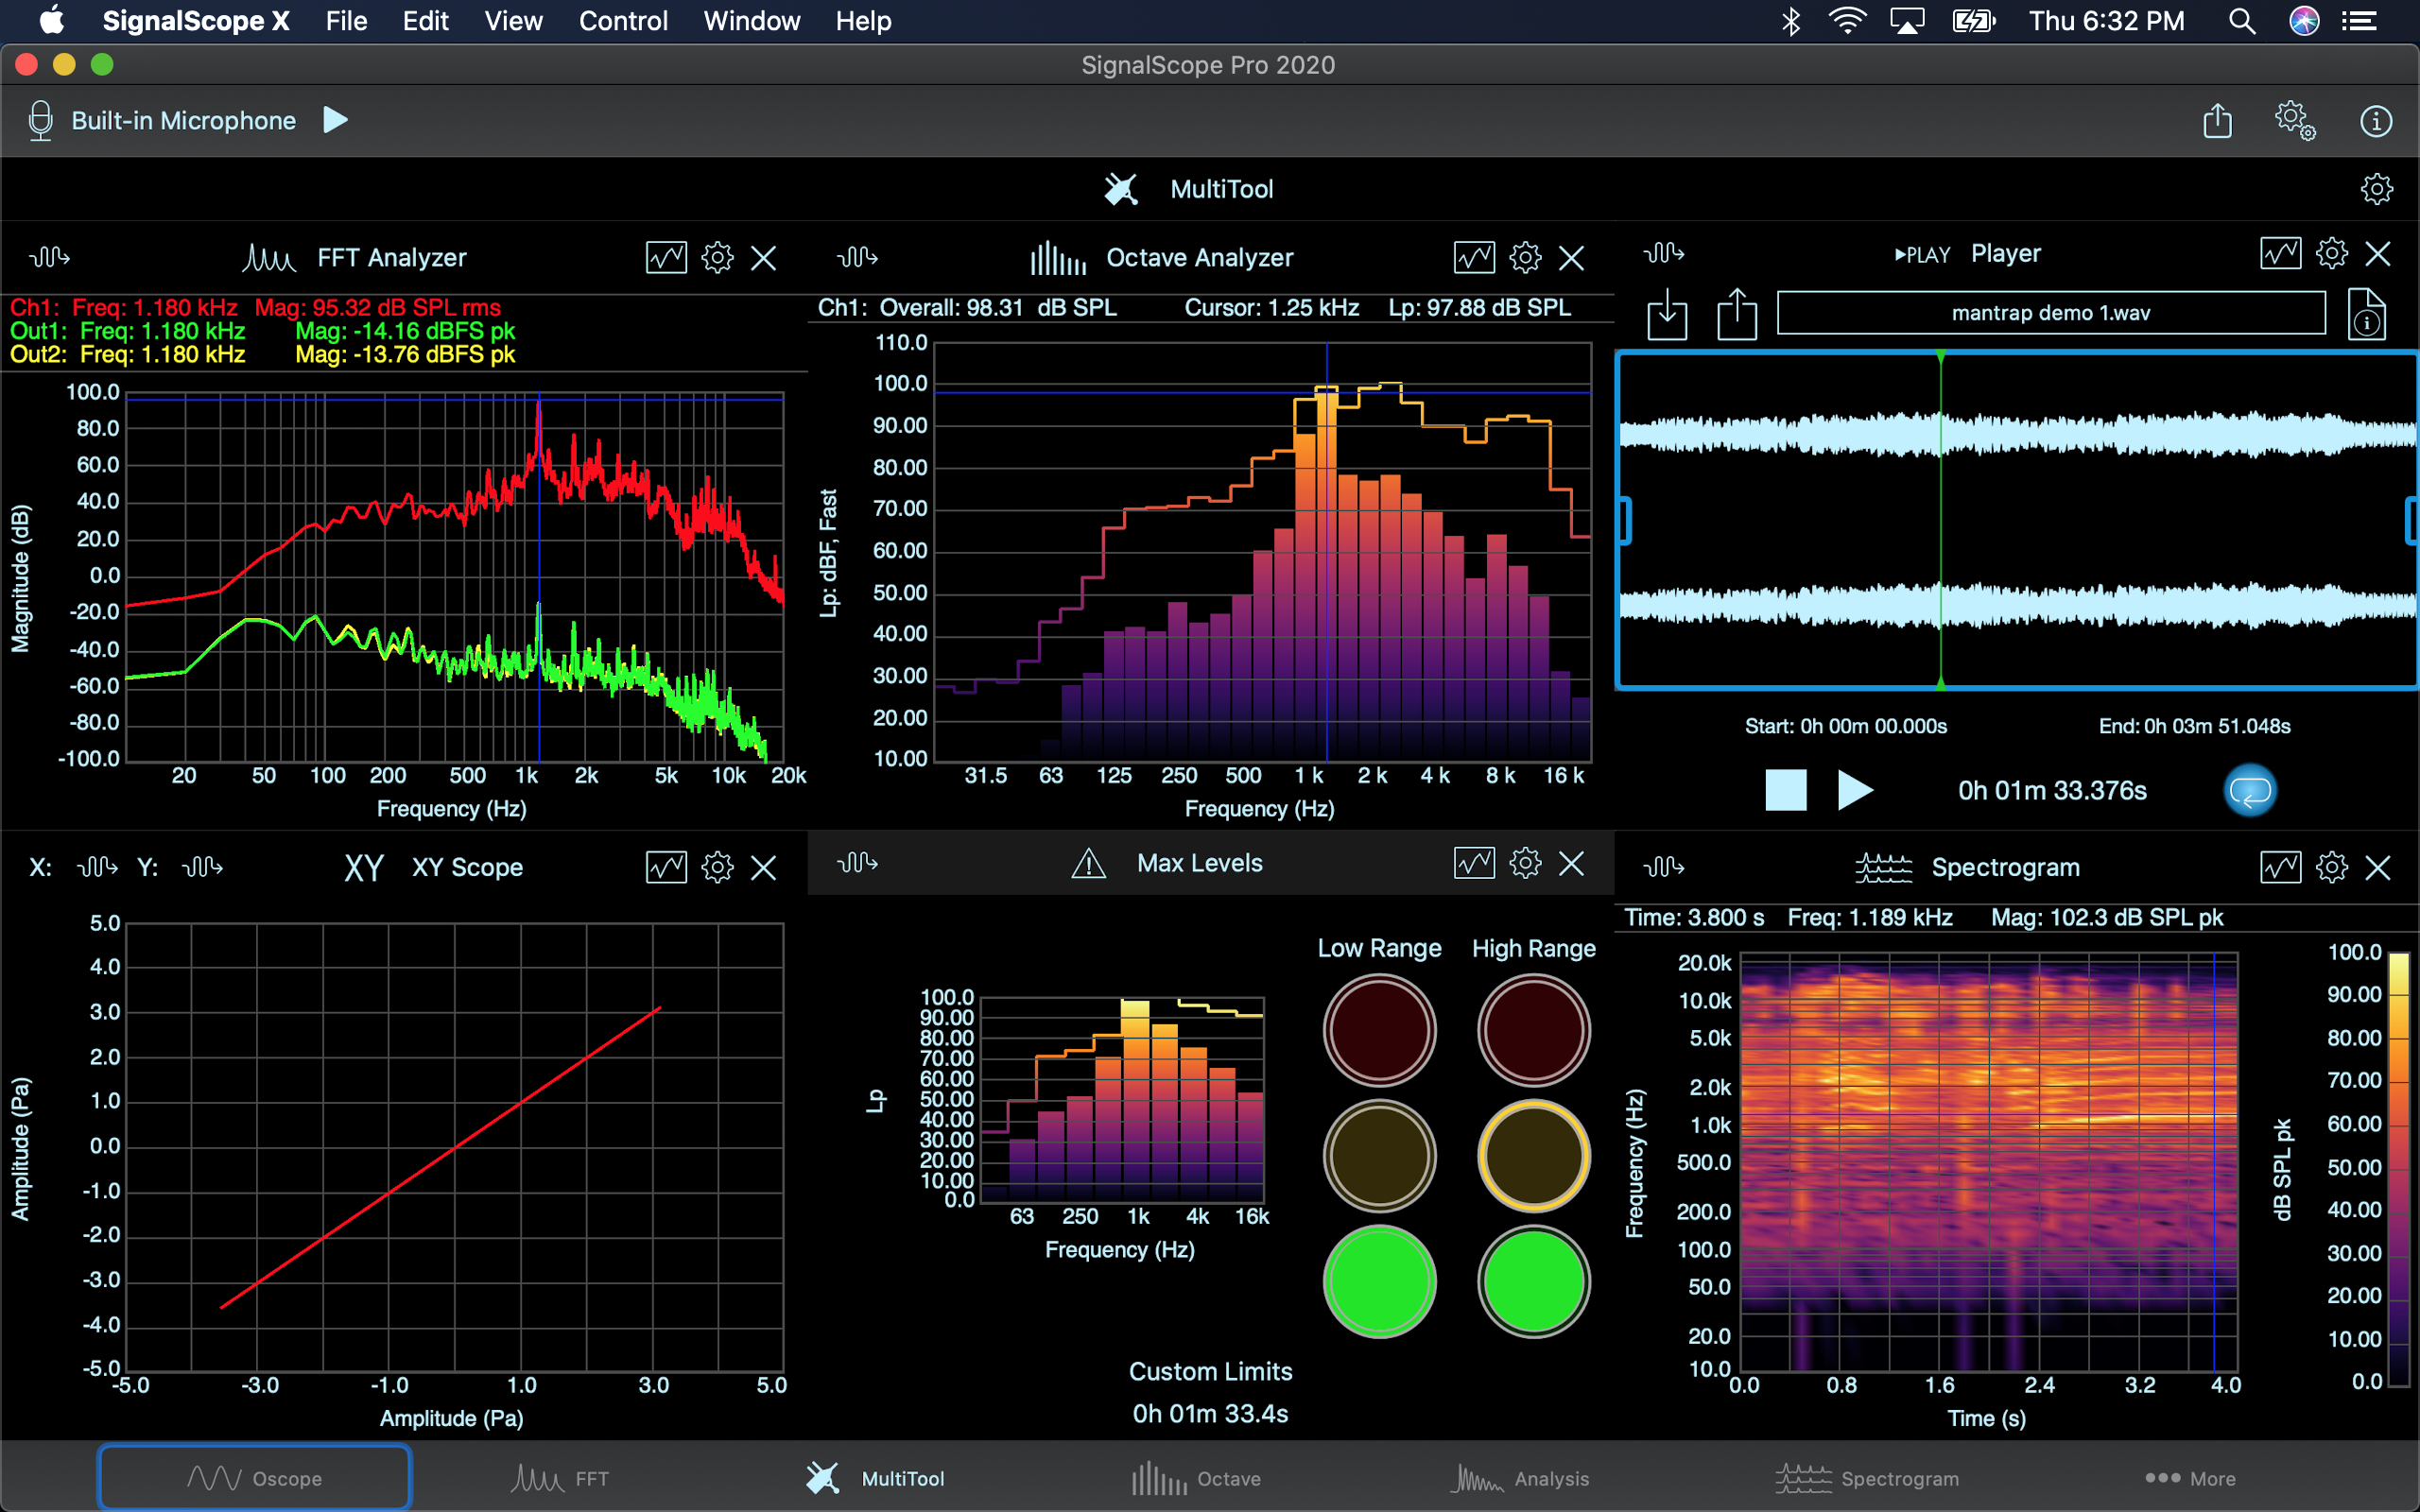The height and width of the screenshot is (1512, 2420).
Task: Open the Spectrogram panel settings gear
Action: (2331, 867)
